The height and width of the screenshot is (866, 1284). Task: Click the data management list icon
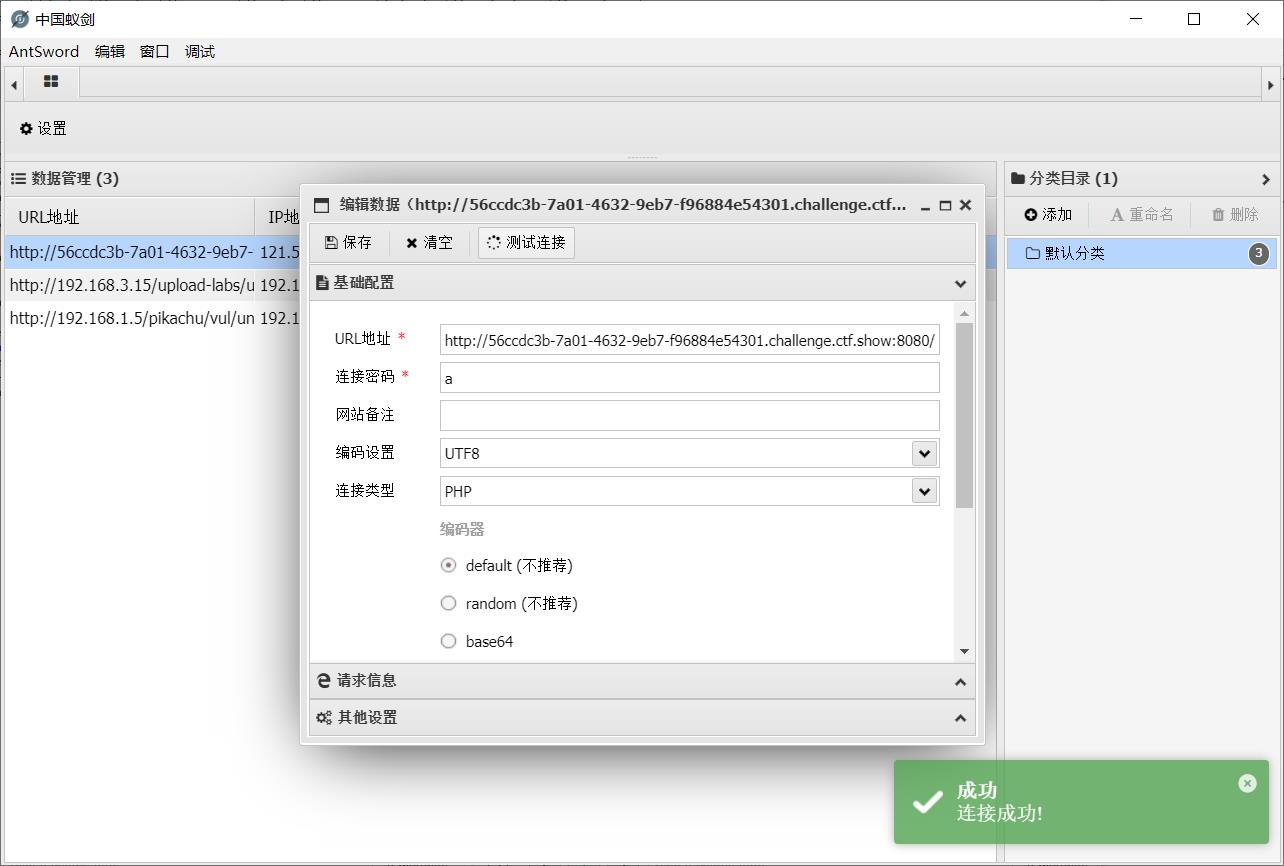pos(18,178)
